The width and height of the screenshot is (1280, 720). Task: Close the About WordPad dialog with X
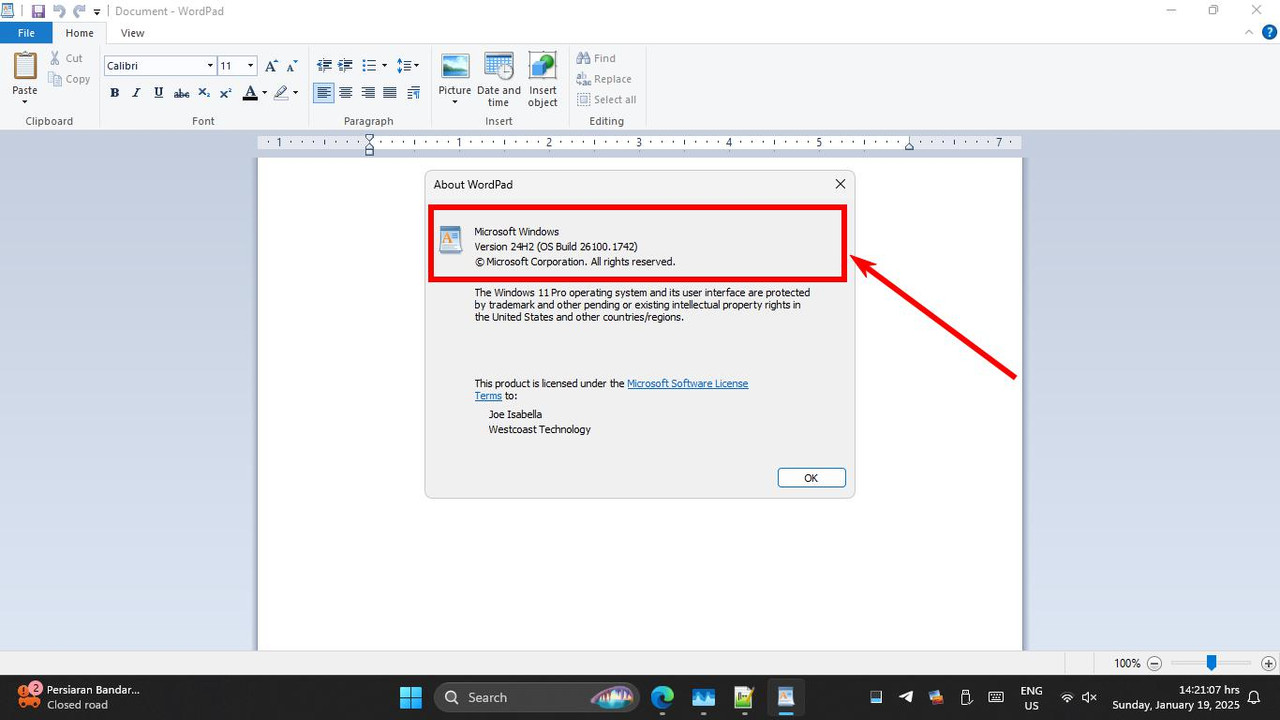(x=840, y=184)
